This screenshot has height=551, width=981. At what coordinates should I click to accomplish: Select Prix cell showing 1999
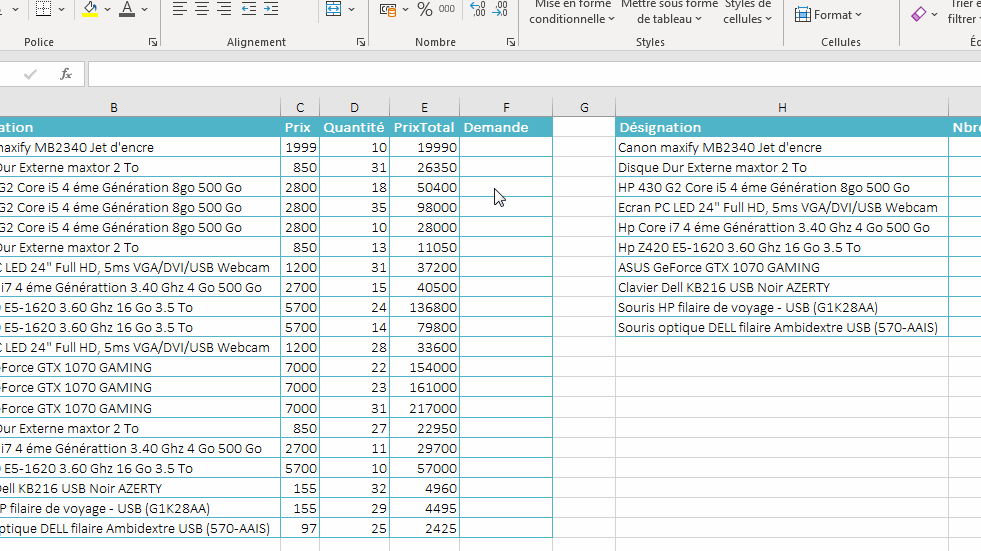point(300,147)
